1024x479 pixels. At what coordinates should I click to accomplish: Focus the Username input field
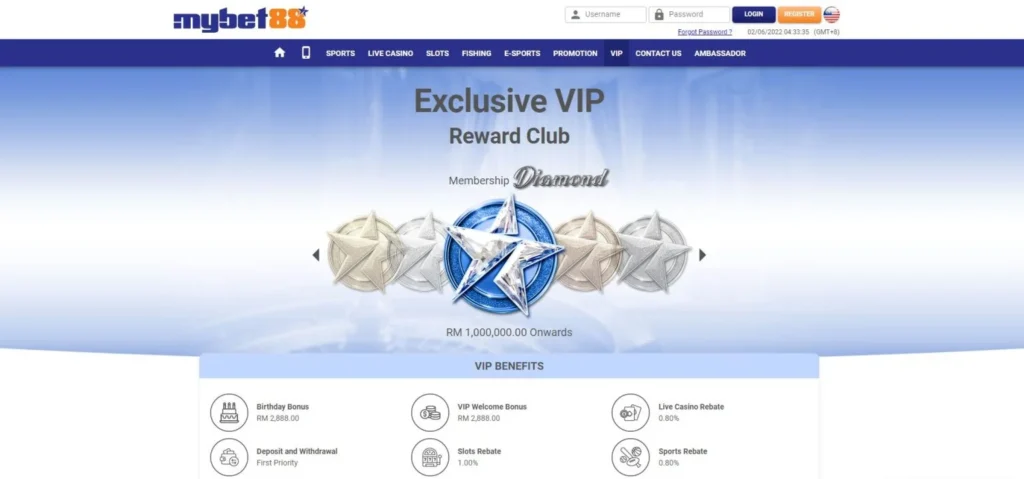coord(605,14)
